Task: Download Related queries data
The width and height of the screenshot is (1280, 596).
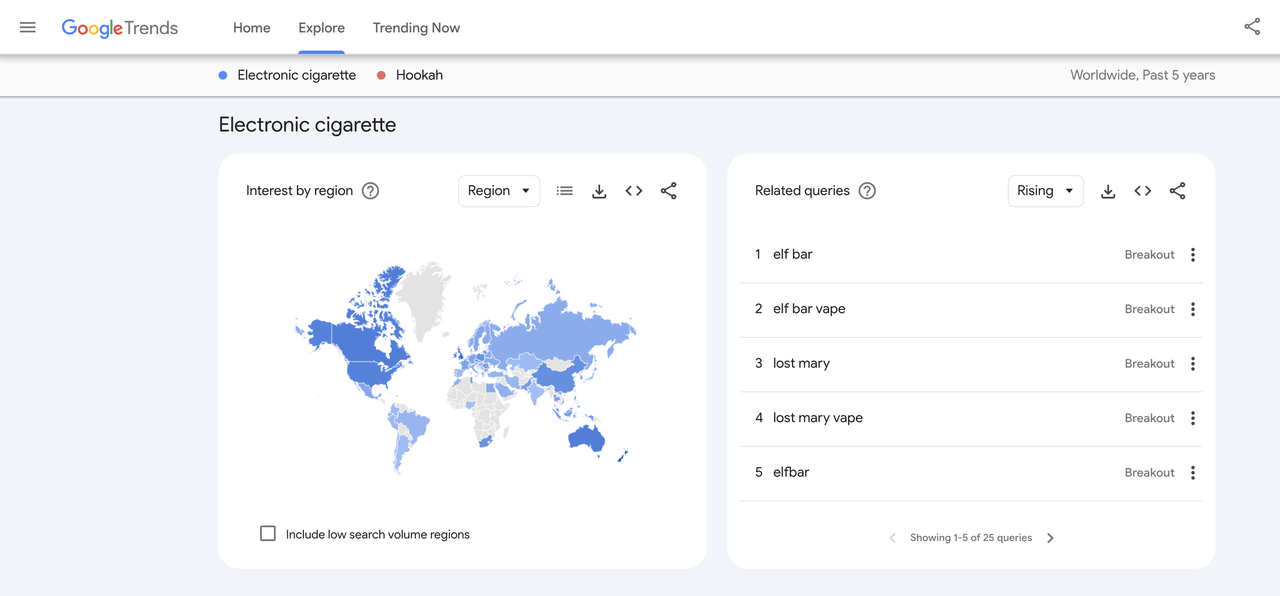Action: pos(1108,191)
